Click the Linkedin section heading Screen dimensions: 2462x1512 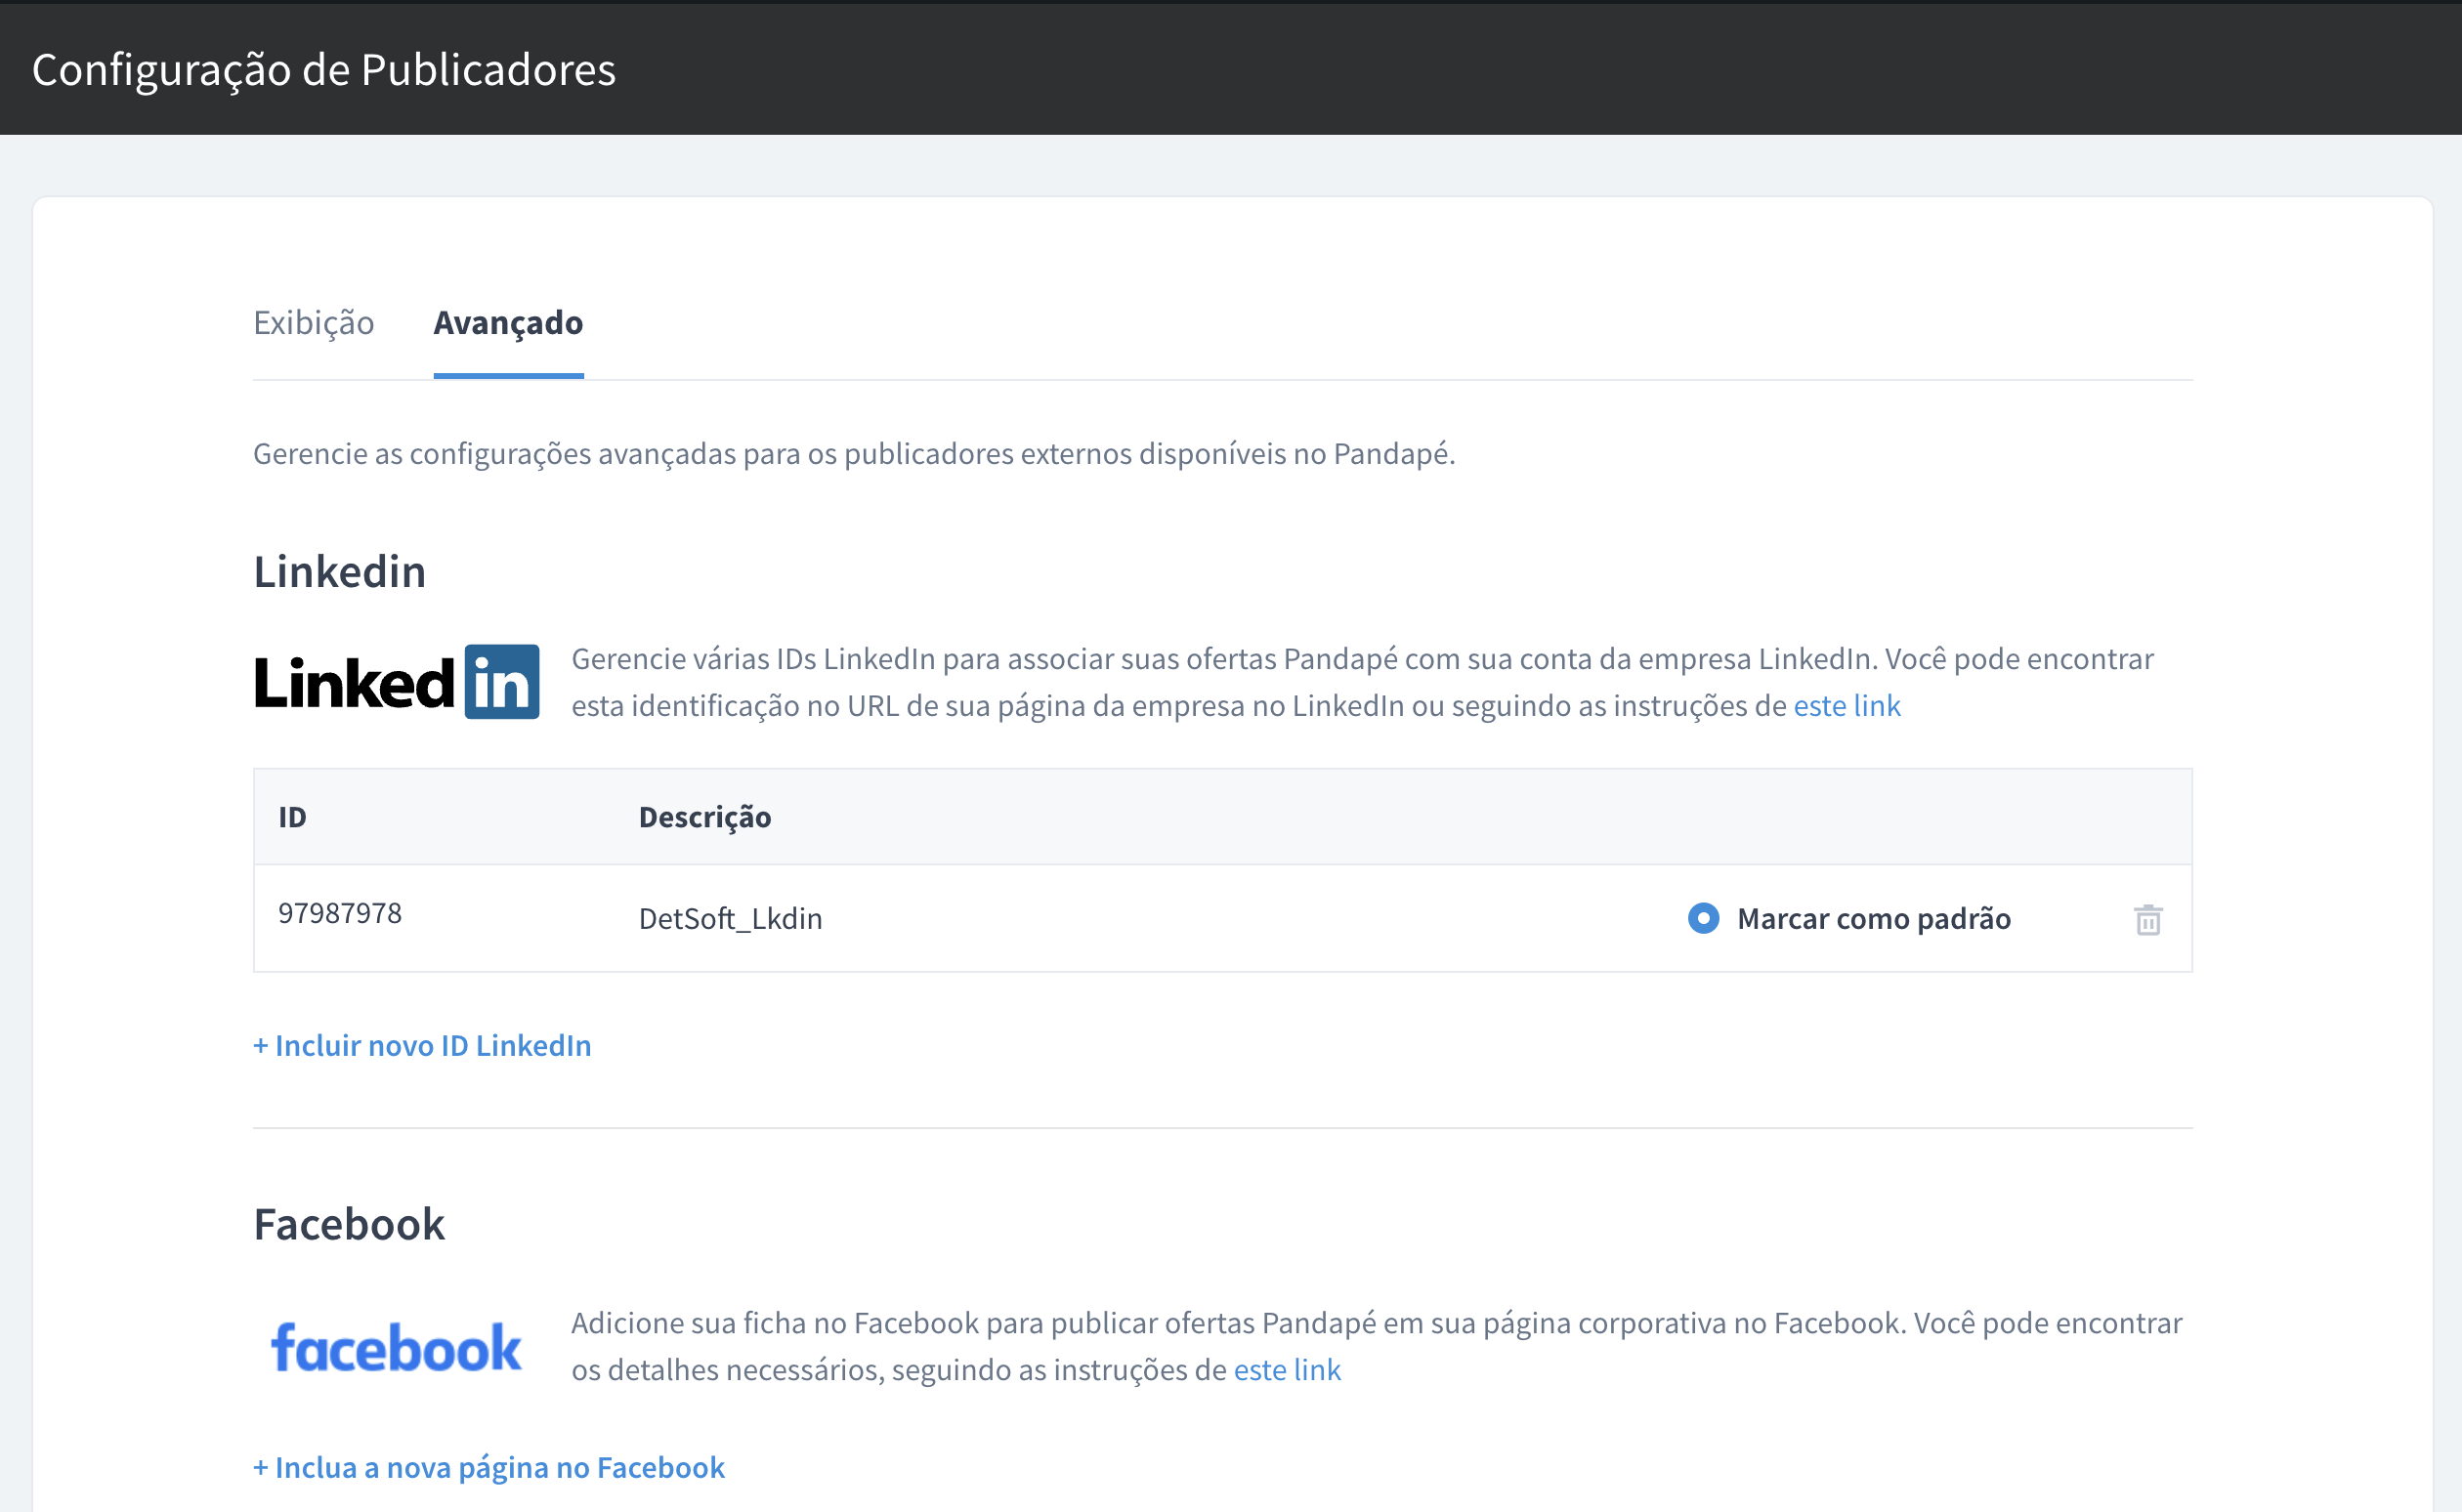[340, 572]
